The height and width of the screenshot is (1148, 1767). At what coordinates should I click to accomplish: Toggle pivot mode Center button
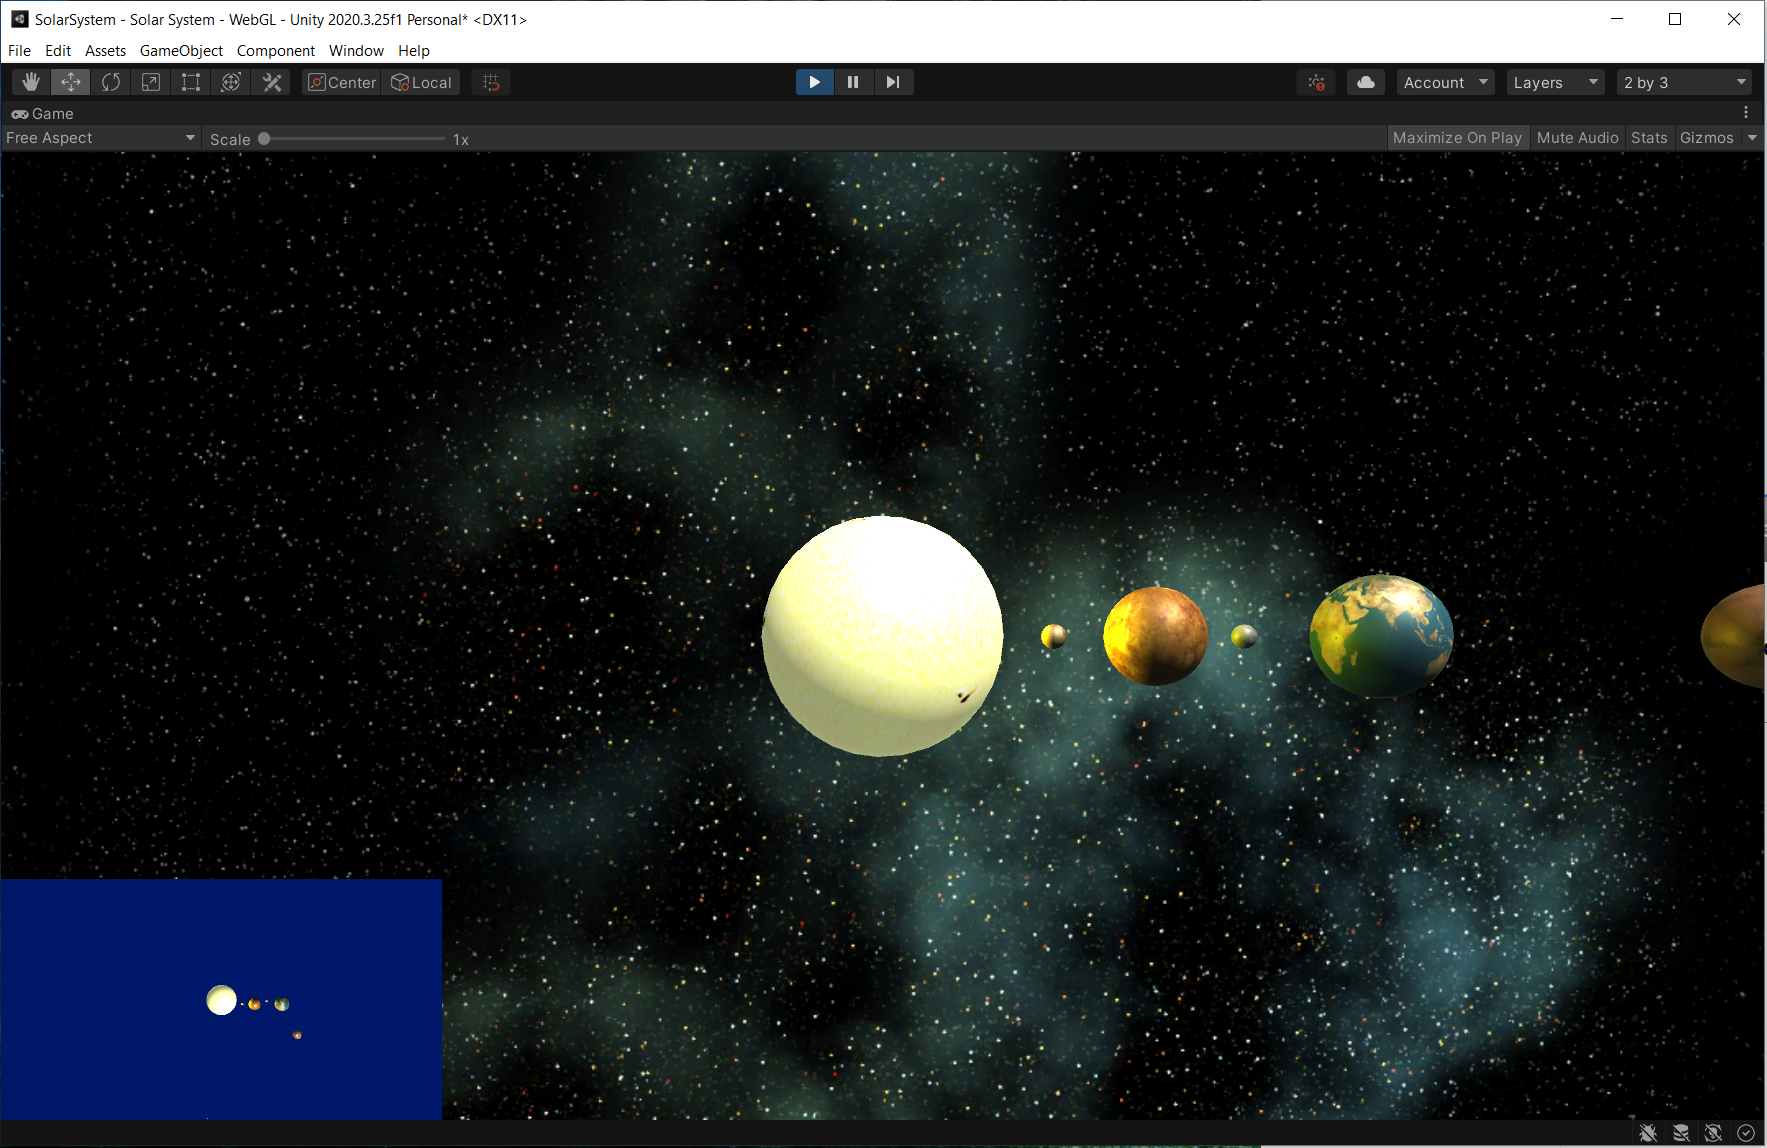(x=342, y=82)
